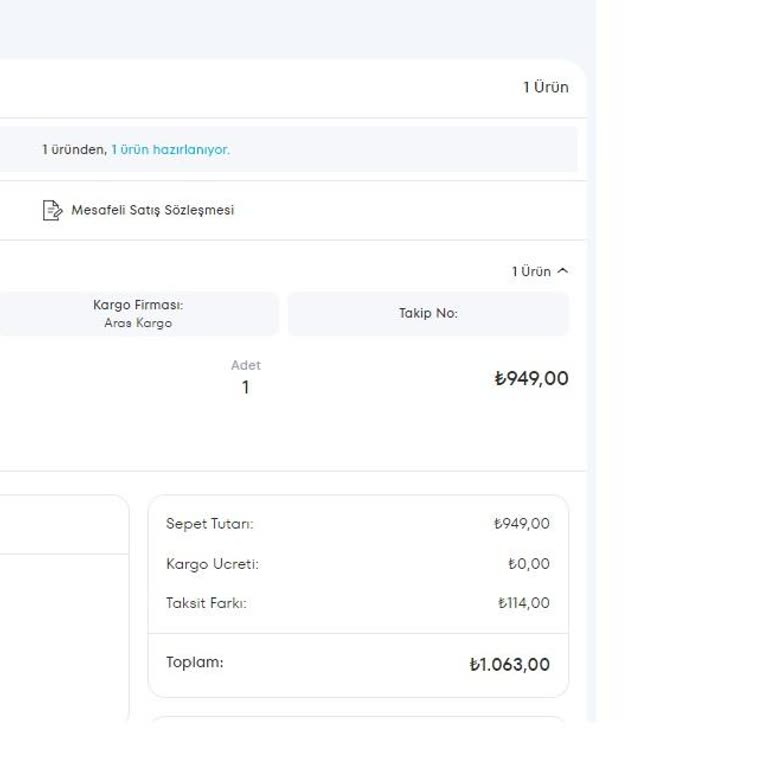The width and height of the screenshot is (768, 768).
Task: Select the quantity value 1 under Adet
Action: [x=245, y=387]
